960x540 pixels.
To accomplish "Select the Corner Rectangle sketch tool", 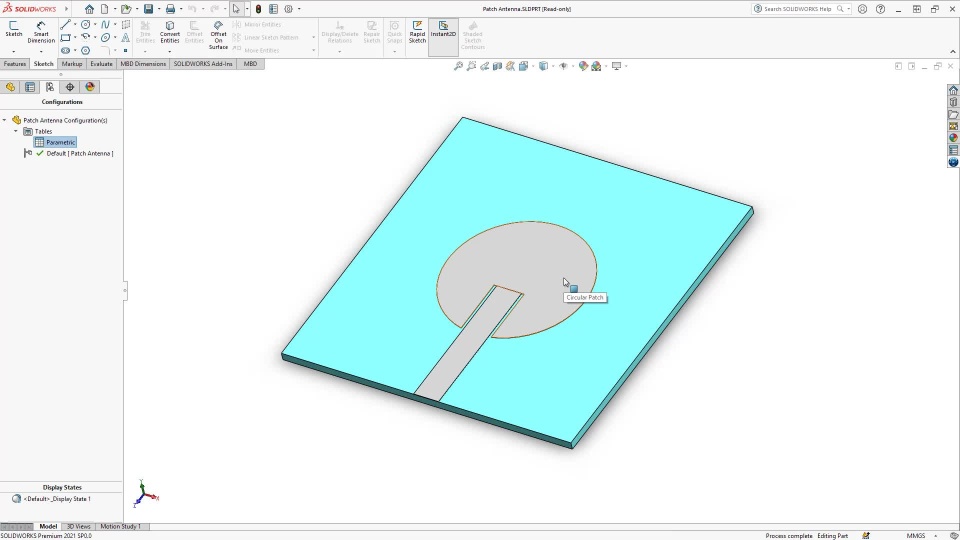I will [x=66, y=37].
